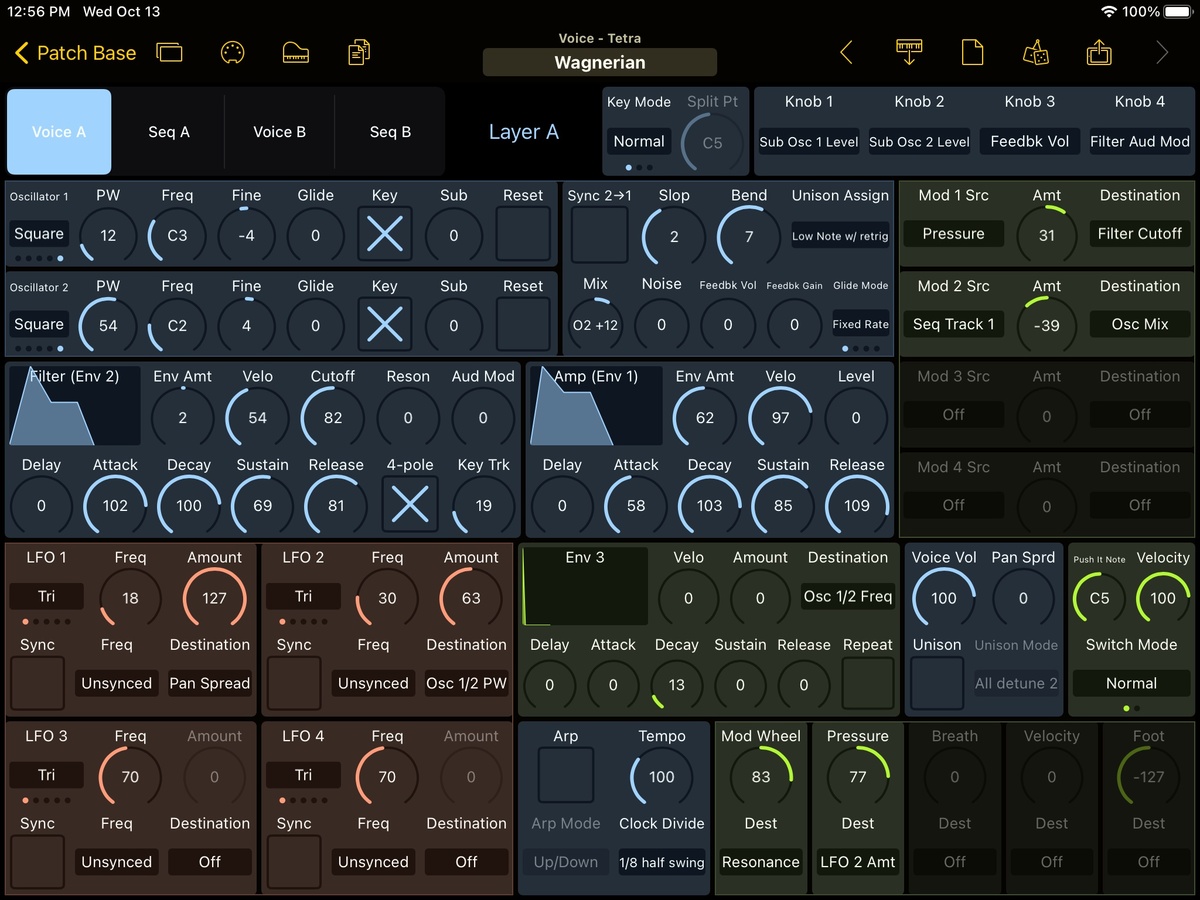Screen dimensions: 1200x900
Task: Open Unison Assign Low Note w/ retrig
Action: (x=840, y=236)
